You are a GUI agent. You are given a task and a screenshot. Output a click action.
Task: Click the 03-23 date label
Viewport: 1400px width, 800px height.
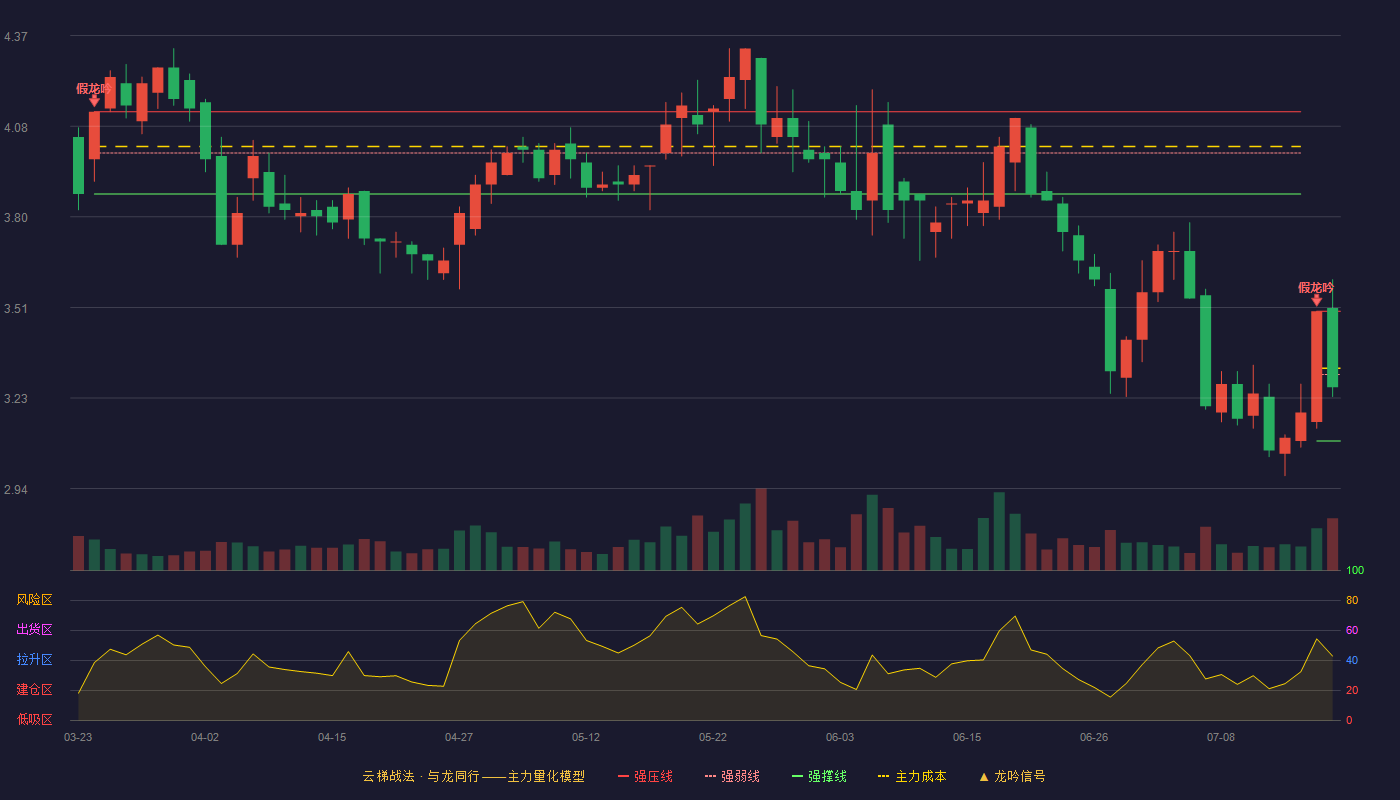coord(78,737)
